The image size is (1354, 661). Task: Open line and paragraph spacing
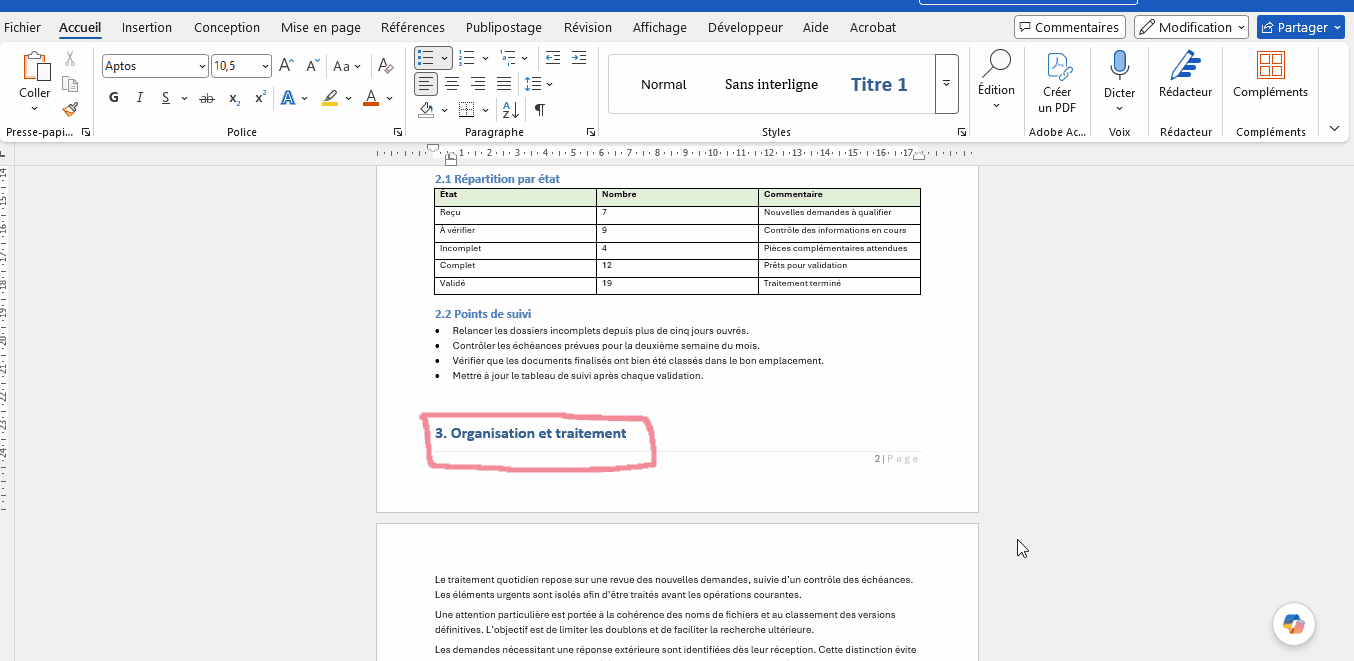click(x=533, y=84)
